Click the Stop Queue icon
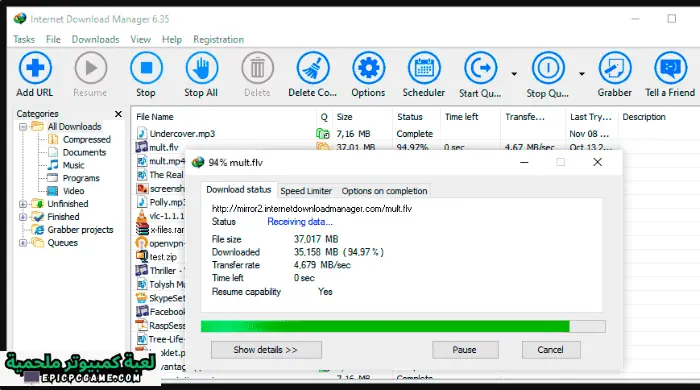The image size is (700, 390). click(x=548, y=68)
